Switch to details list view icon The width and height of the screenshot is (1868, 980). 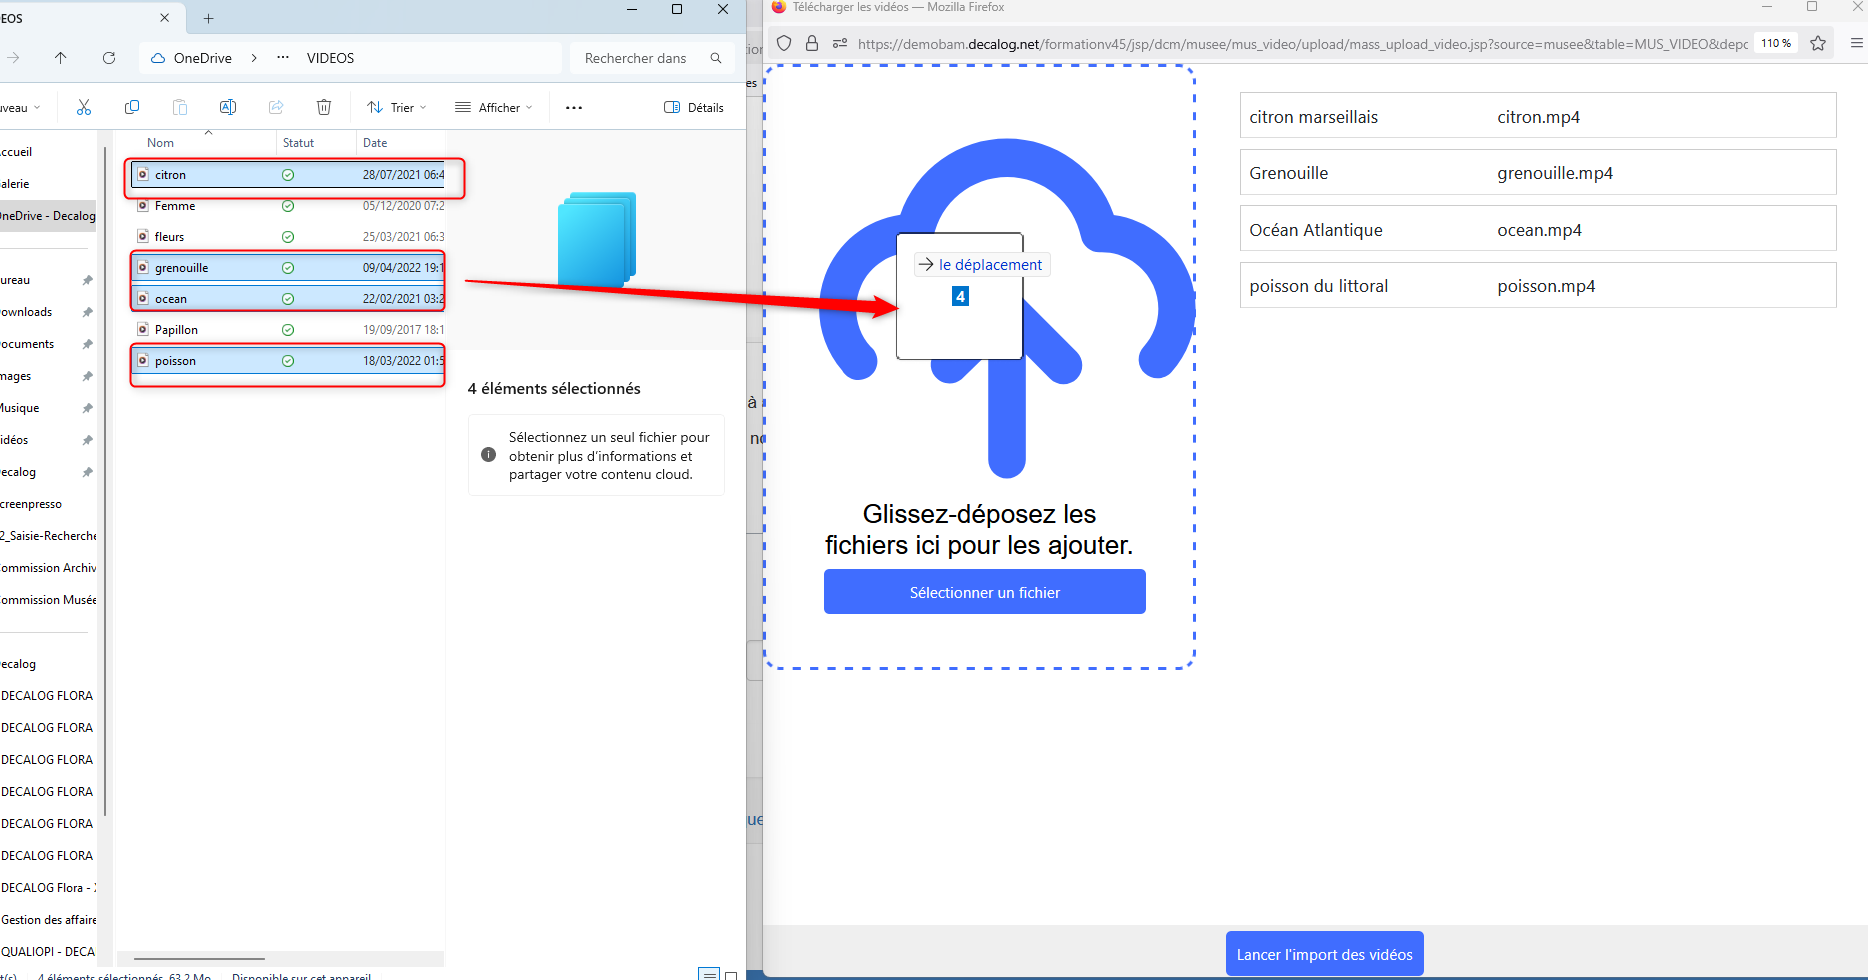pos(708,974)
